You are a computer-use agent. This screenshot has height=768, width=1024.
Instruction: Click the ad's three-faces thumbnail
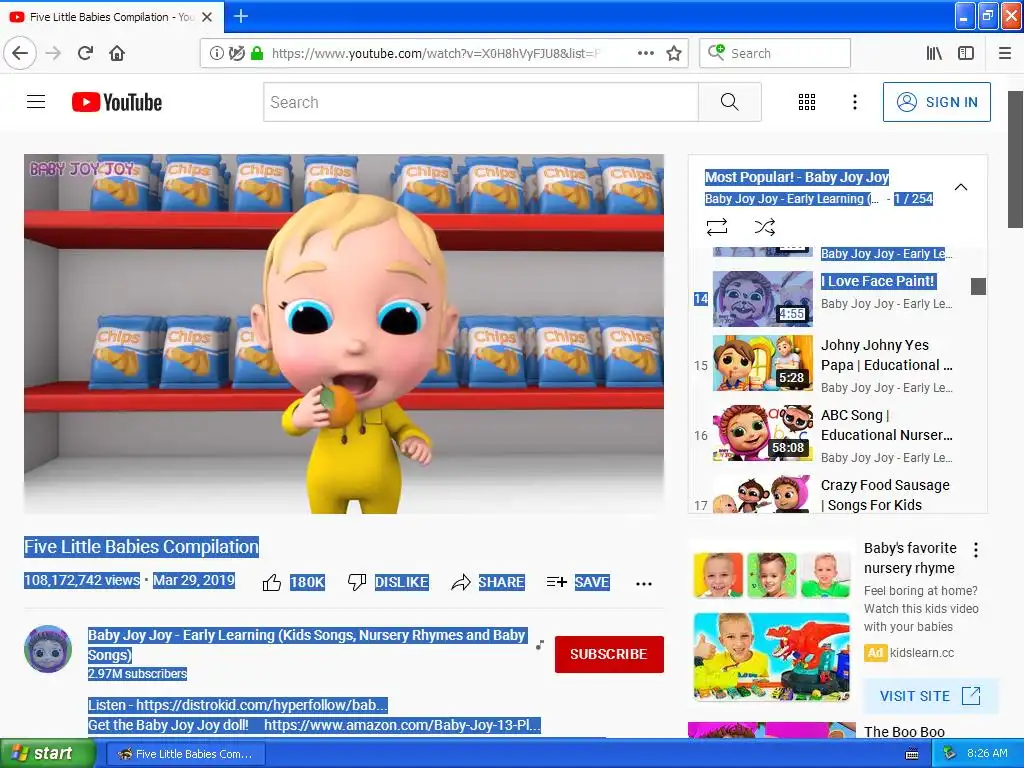click(771, 575)
